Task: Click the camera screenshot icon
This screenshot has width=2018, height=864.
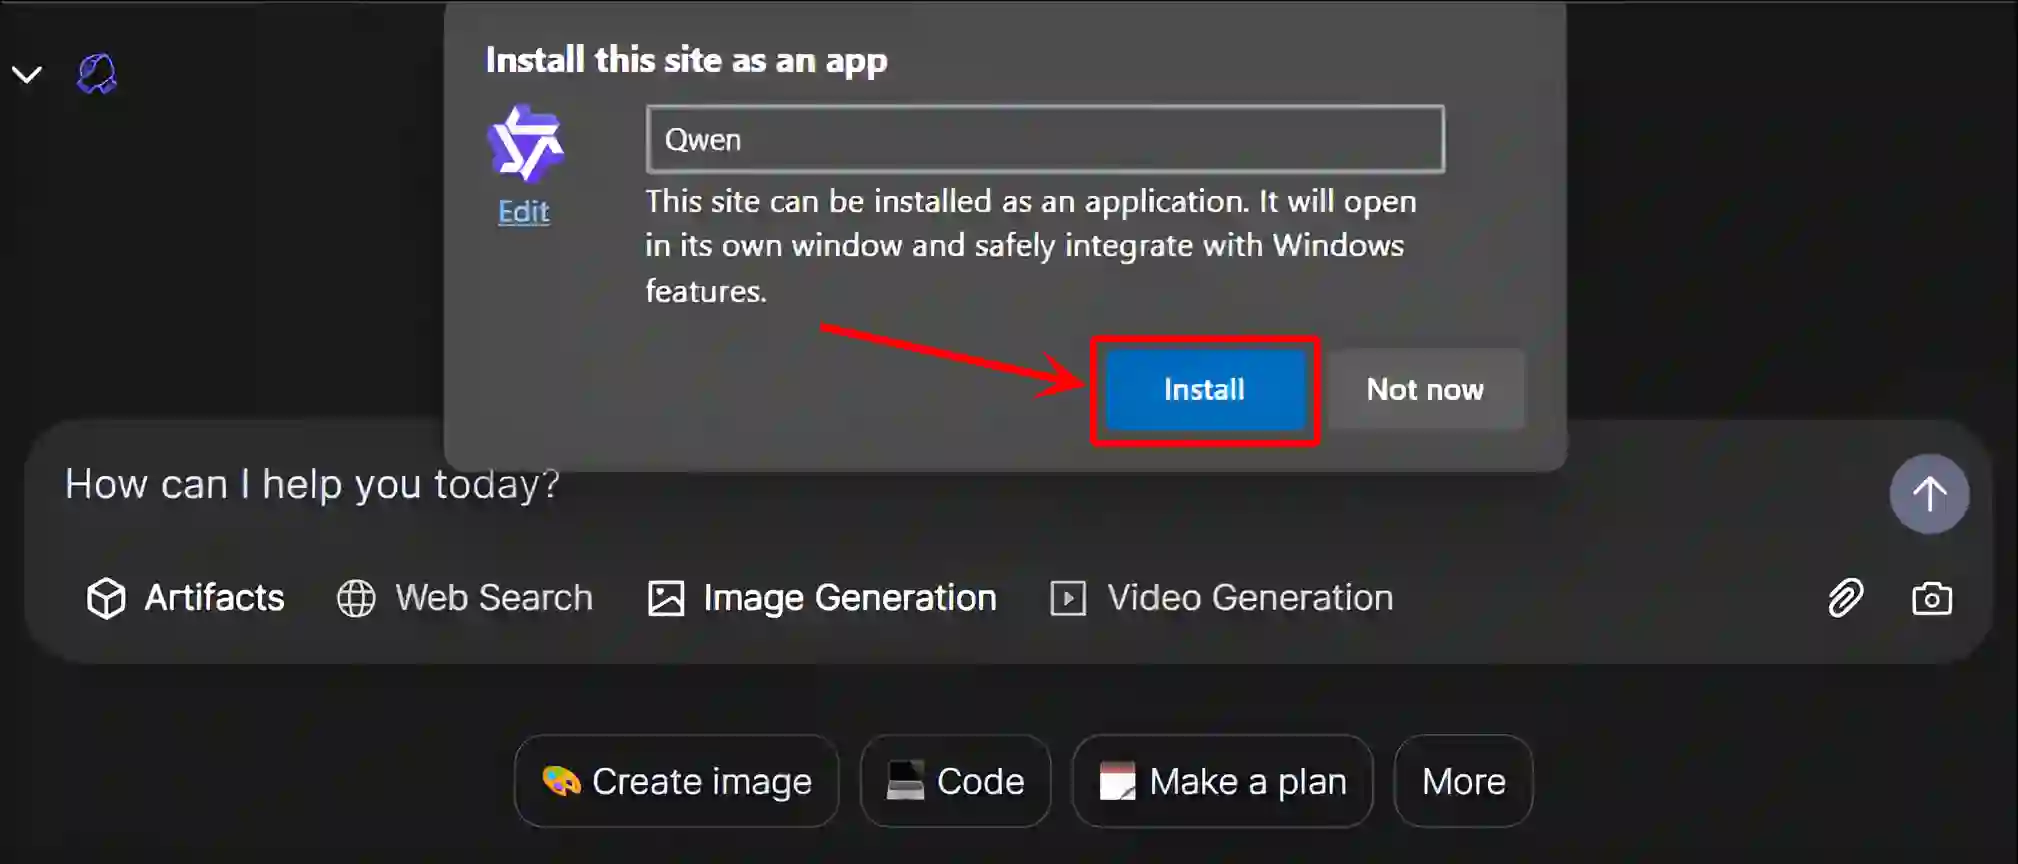Action: coord(1931,599)
